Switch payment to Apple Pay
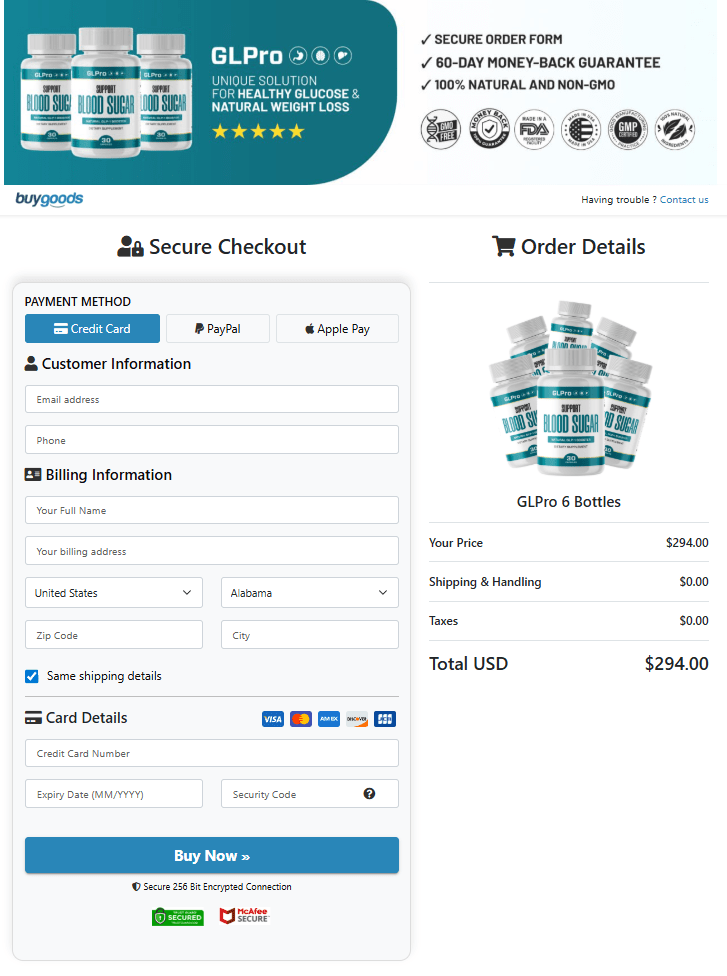The image size is (727, 976). click(337, 328)
